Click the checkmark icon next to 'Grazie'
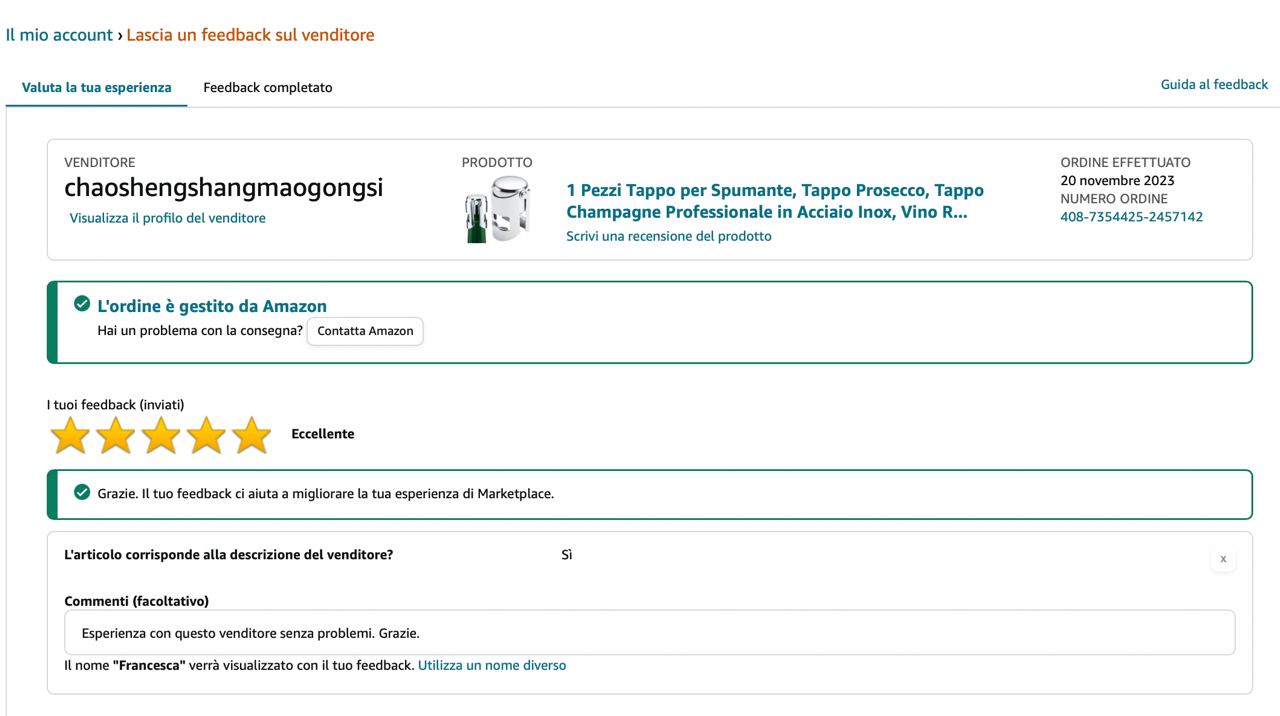The height and width of the screenshot is (716, 1280). tap(82, 492)
